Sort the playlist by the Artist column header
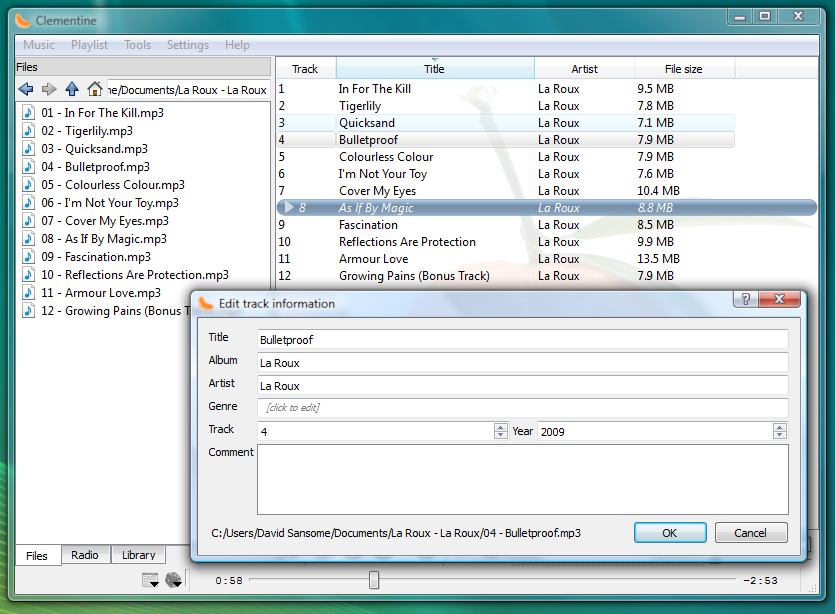This screenshot has height=614, width=835. click(584, 69)
